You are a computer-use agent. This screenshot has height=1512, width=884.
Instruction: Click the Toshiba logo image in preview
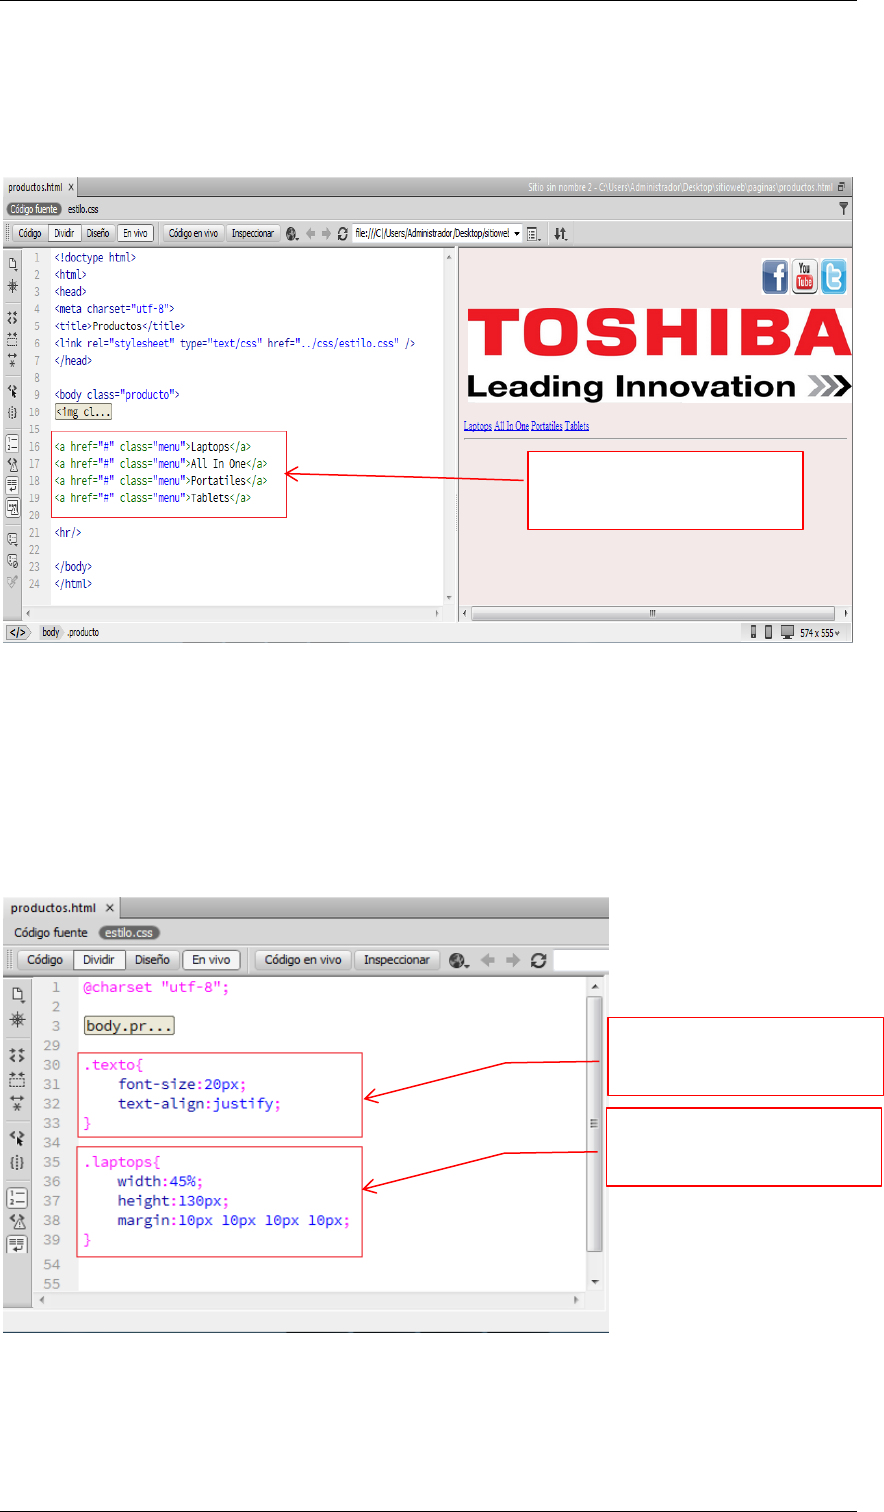coord(659,355)
